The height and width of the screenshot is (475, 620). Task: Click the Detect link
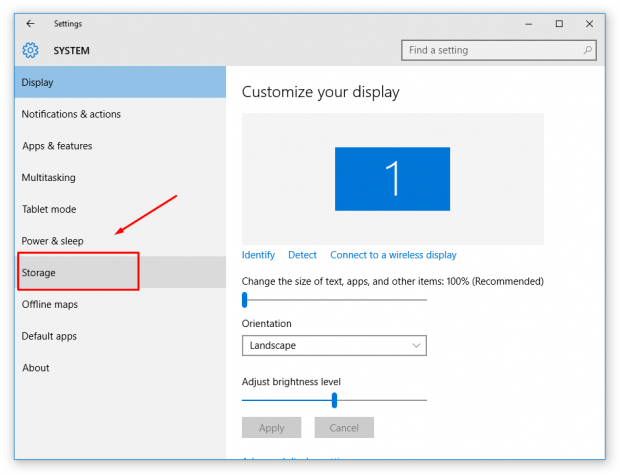(x=302, y=255)
